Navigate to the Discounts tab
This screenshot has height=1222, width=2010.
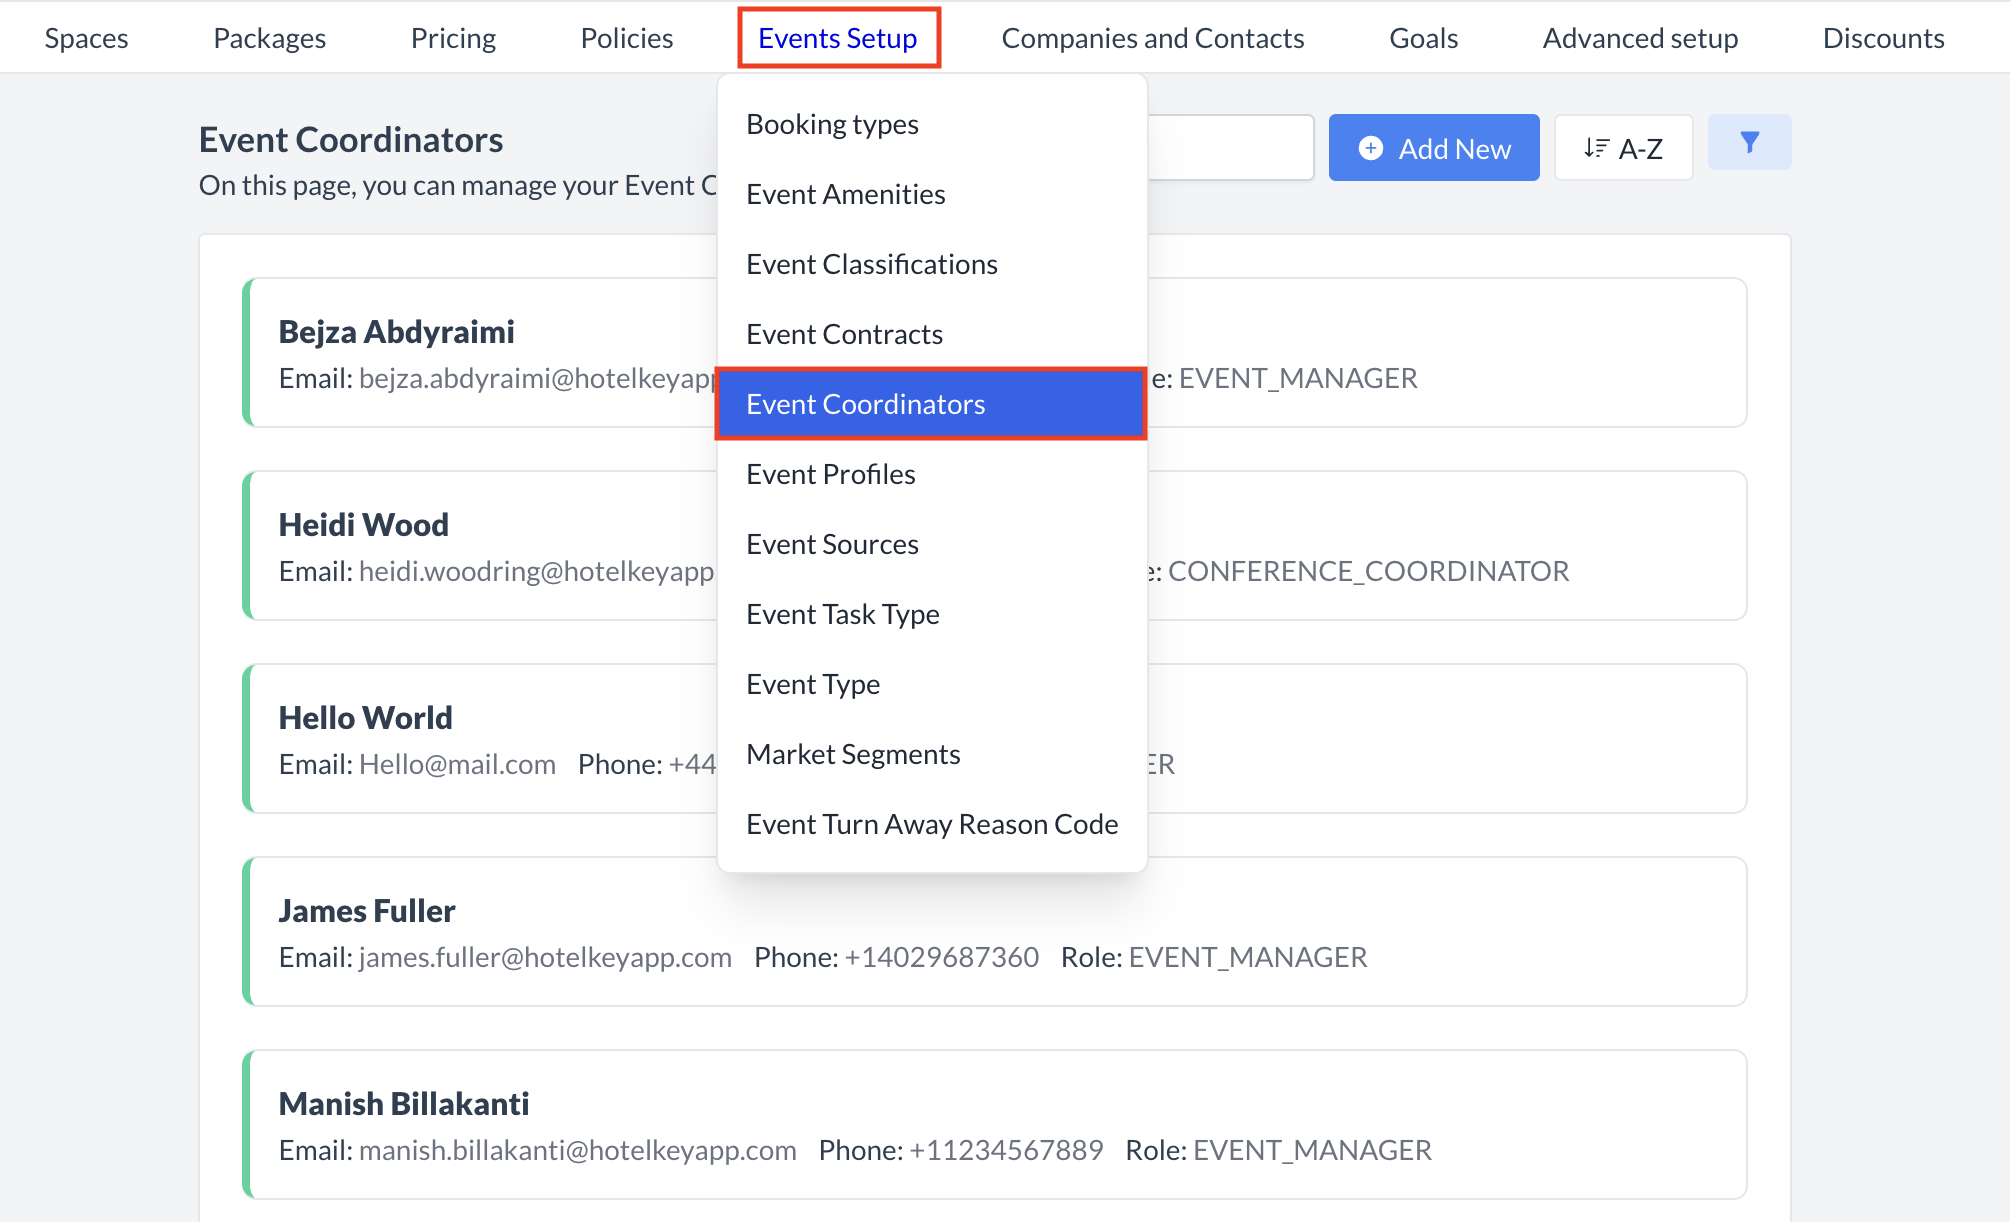pyautogui.click(x=1883, y=38)
